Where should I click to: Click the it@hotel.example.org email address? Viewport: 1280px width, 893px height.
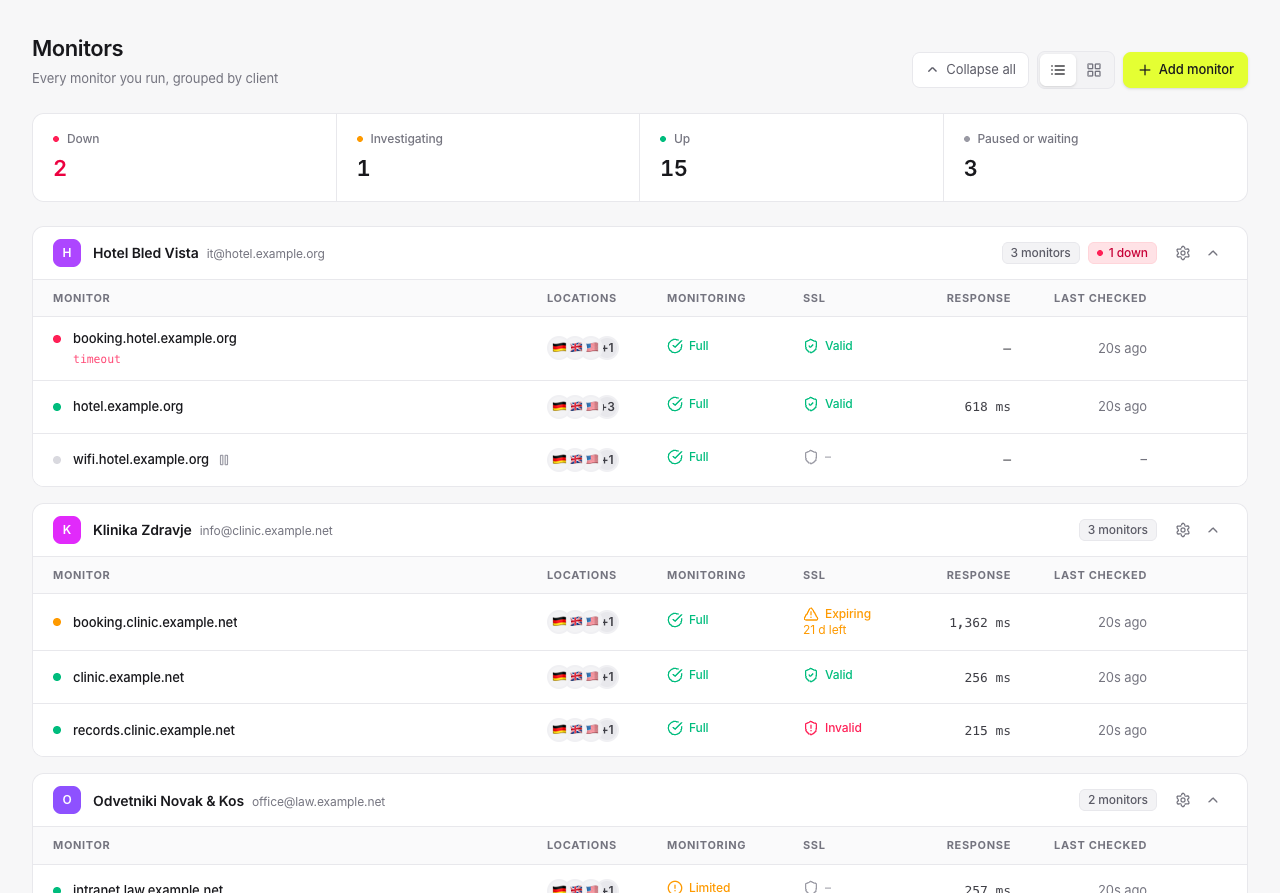266,254
